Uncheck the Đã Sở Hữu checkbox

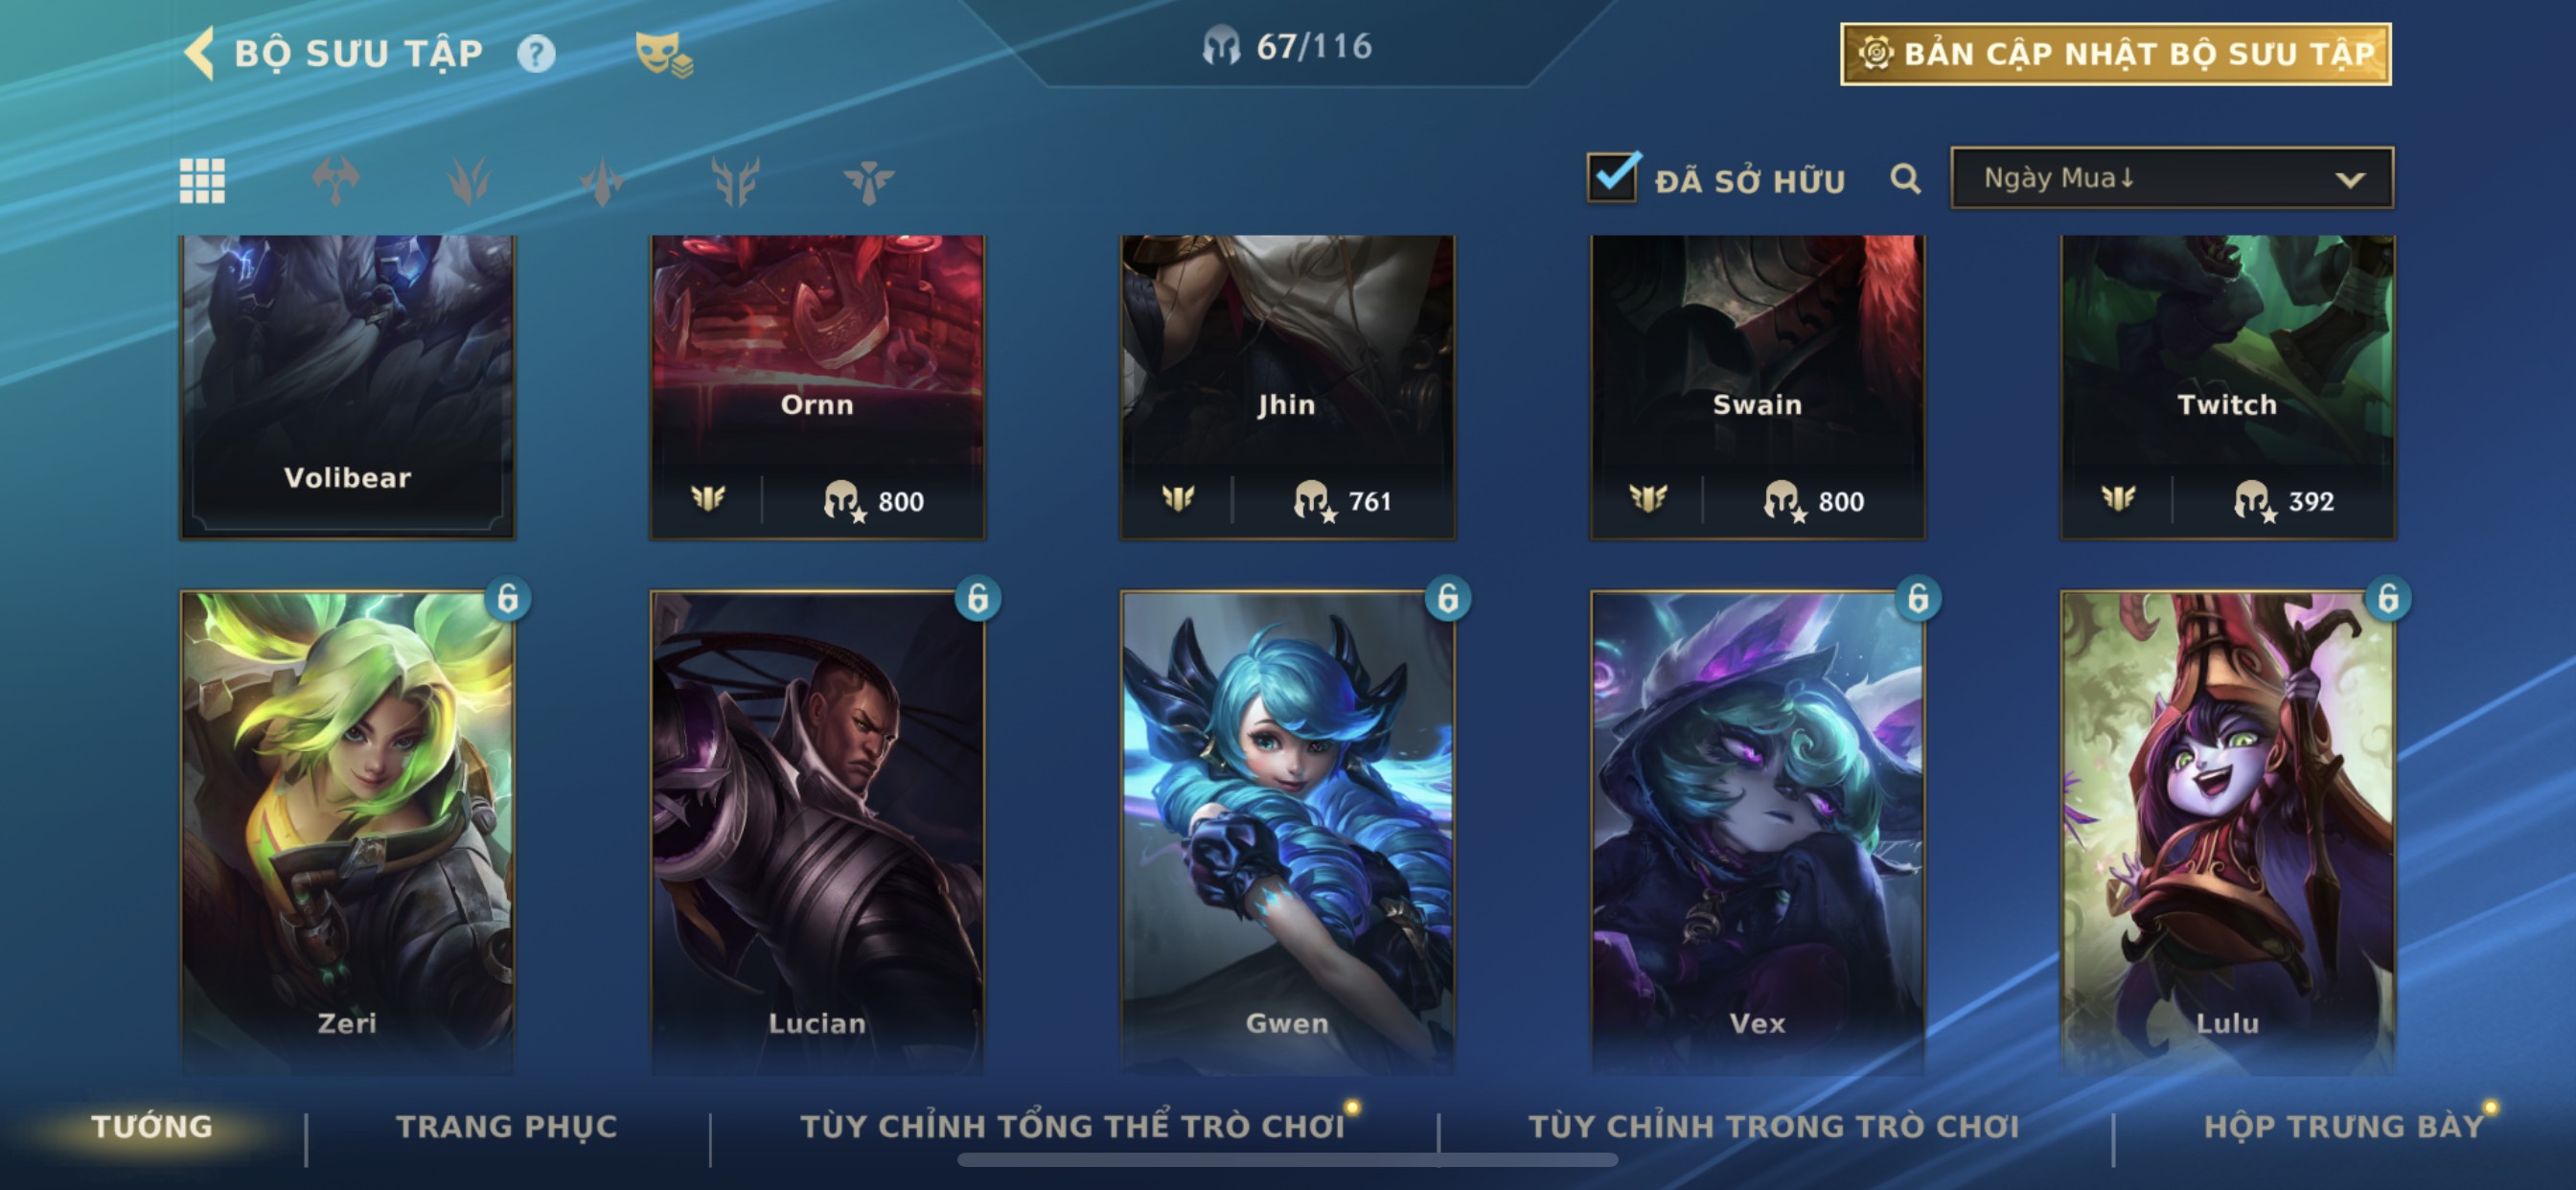[1613, 177]
